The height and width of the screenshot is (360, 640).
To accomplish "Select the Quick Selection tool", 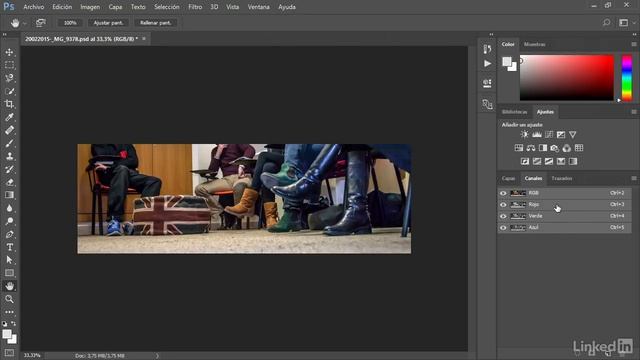I will (9, 91).
